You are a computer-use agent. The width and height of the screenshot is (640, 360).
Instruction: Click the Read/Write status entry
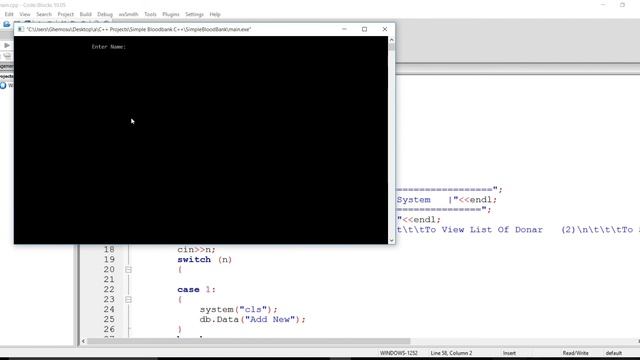point(576,353)
